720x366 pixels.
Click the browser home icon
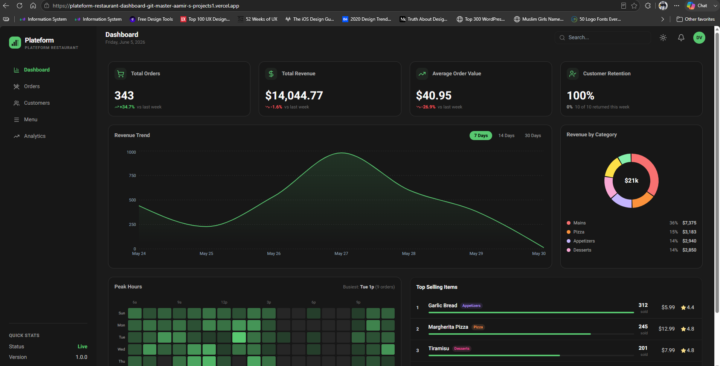coord(33,6)
